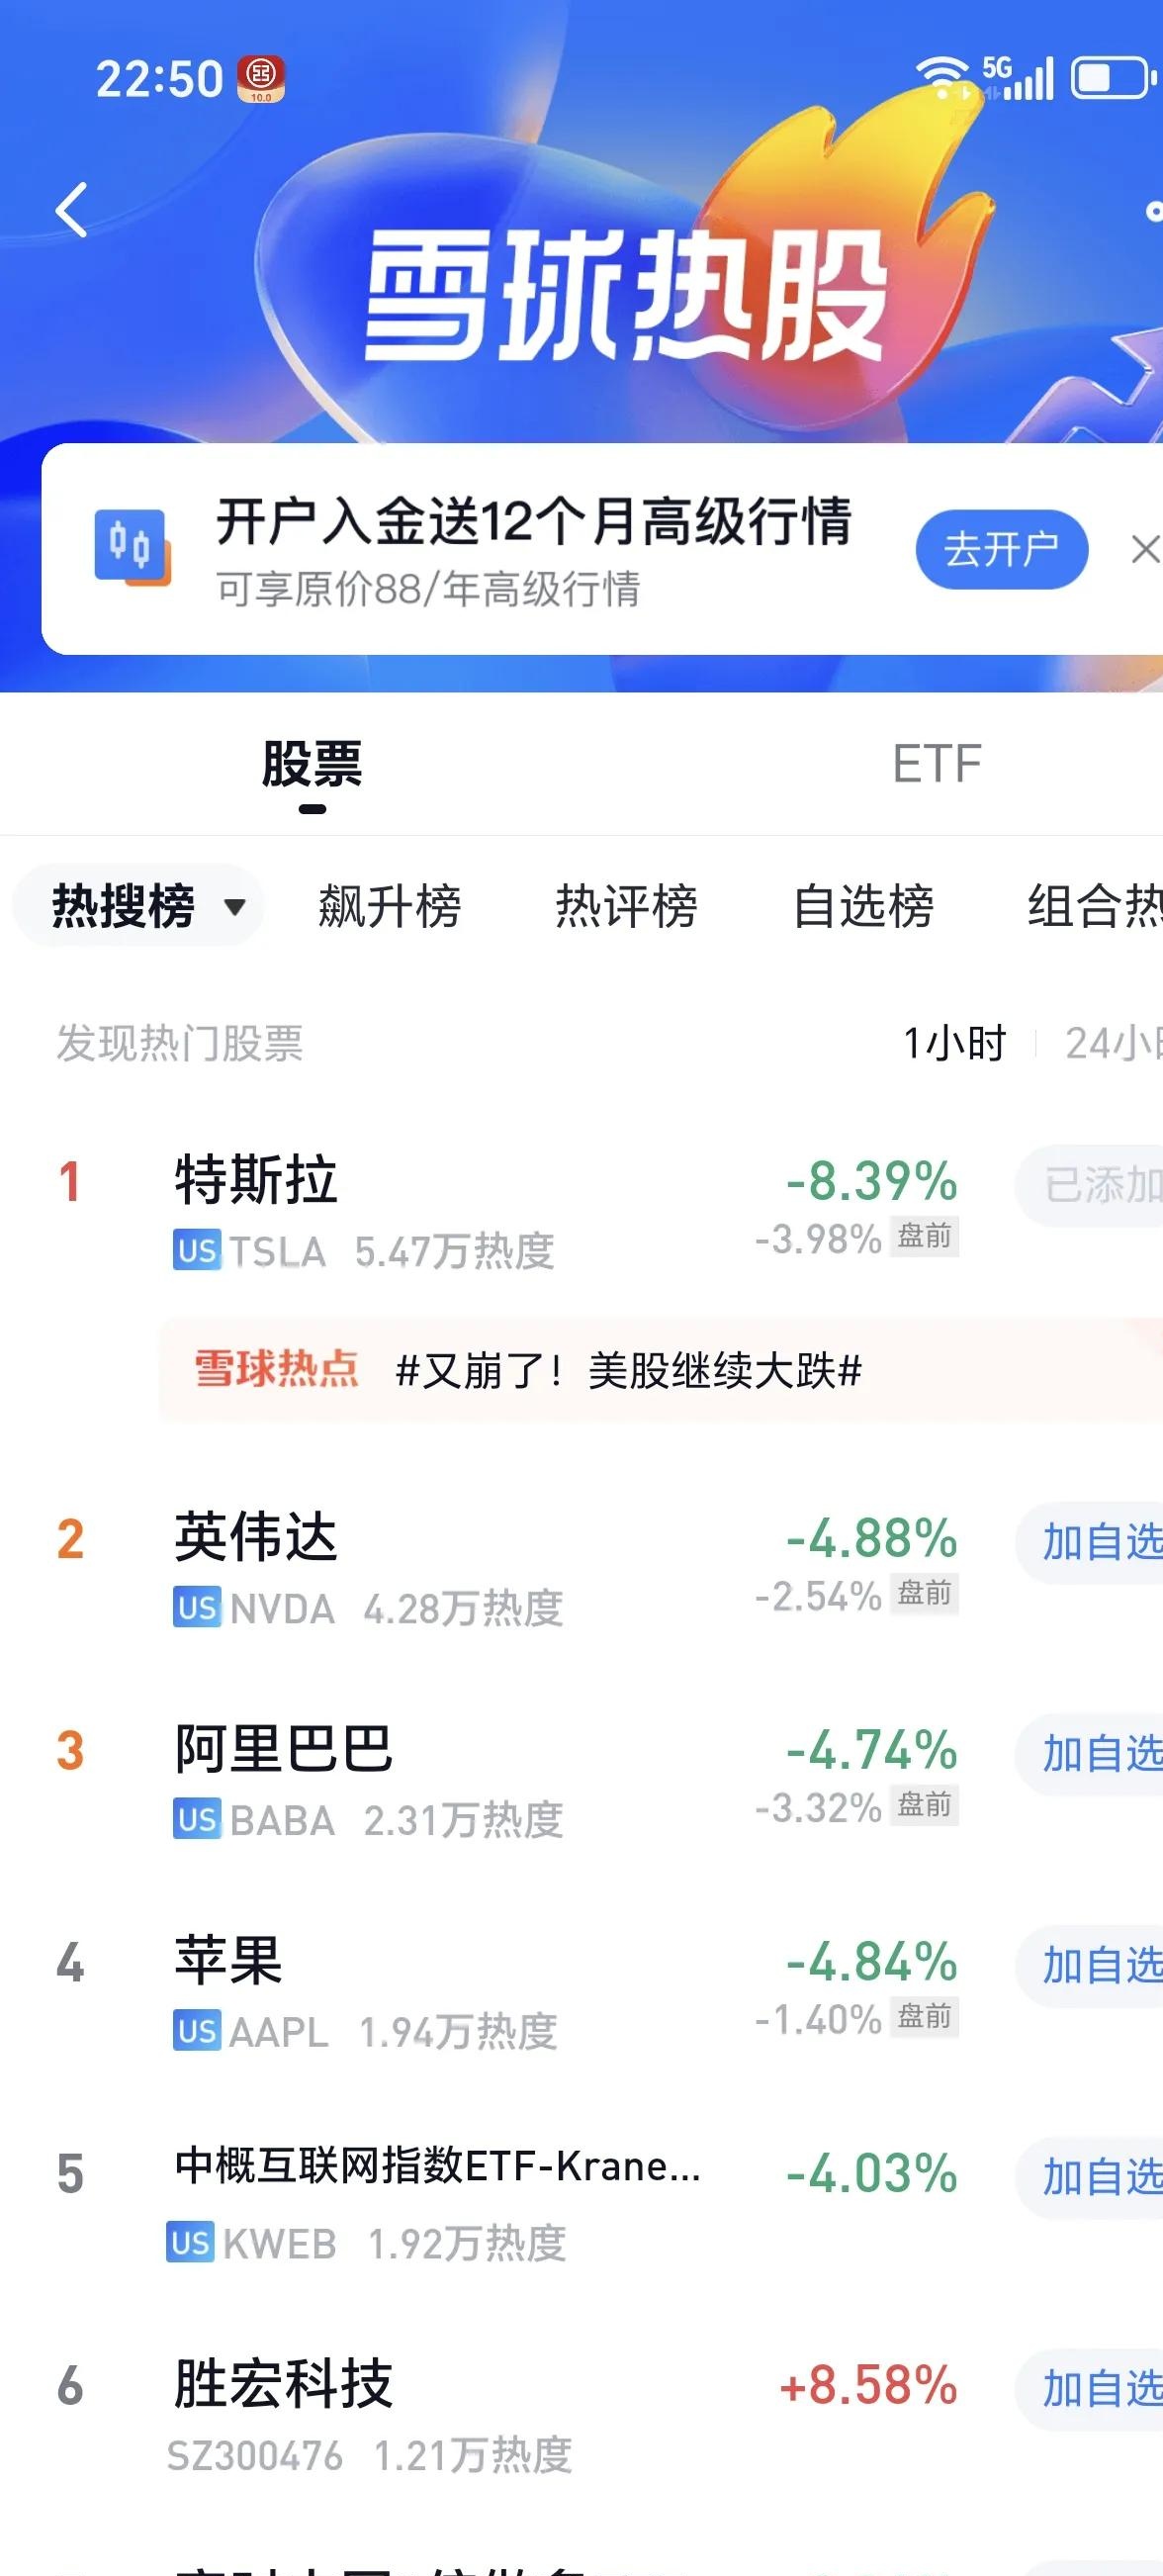The width and height of the screenshot is (1163, 2576).
Task: Switch to the 24小时 time range
Action: (x=1112, y=1044)
